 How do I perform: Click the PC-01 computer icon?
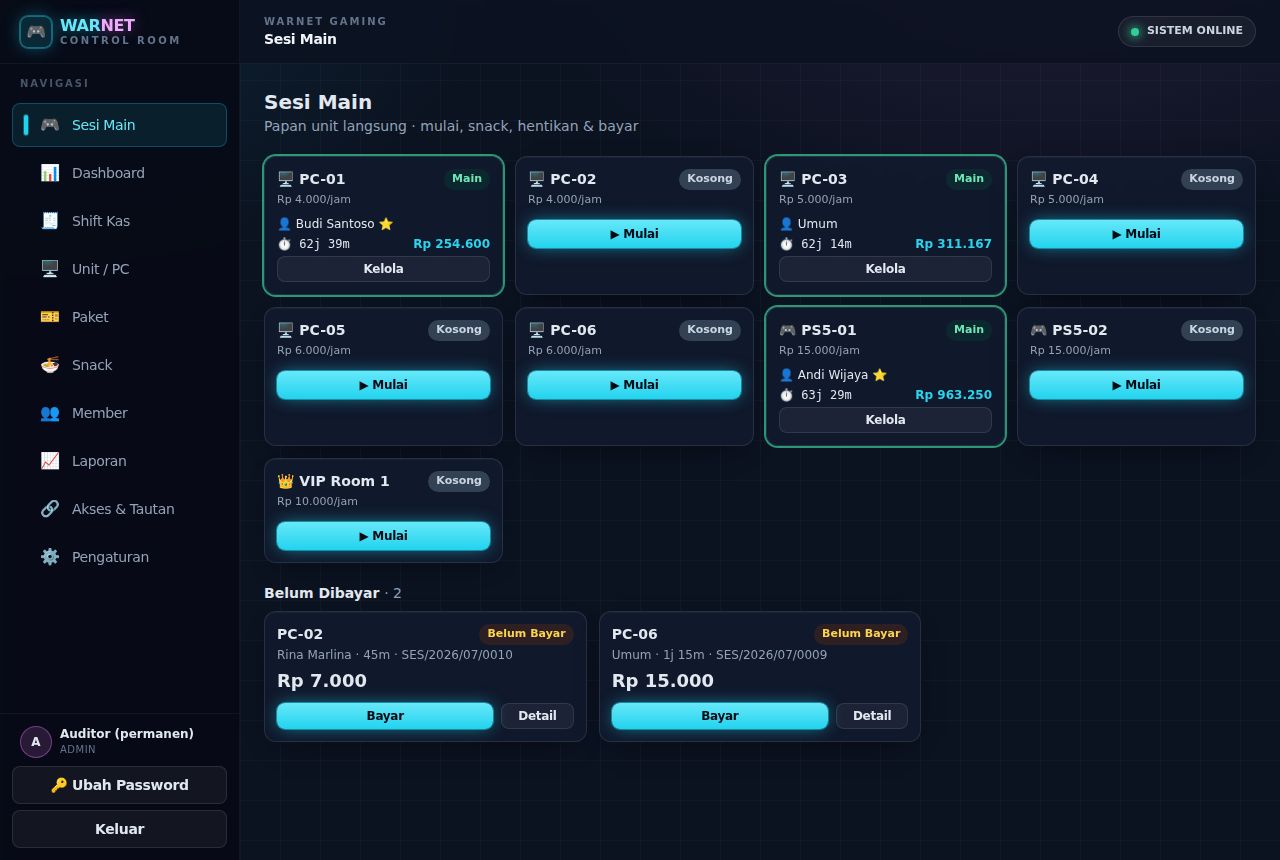point(285,179)
